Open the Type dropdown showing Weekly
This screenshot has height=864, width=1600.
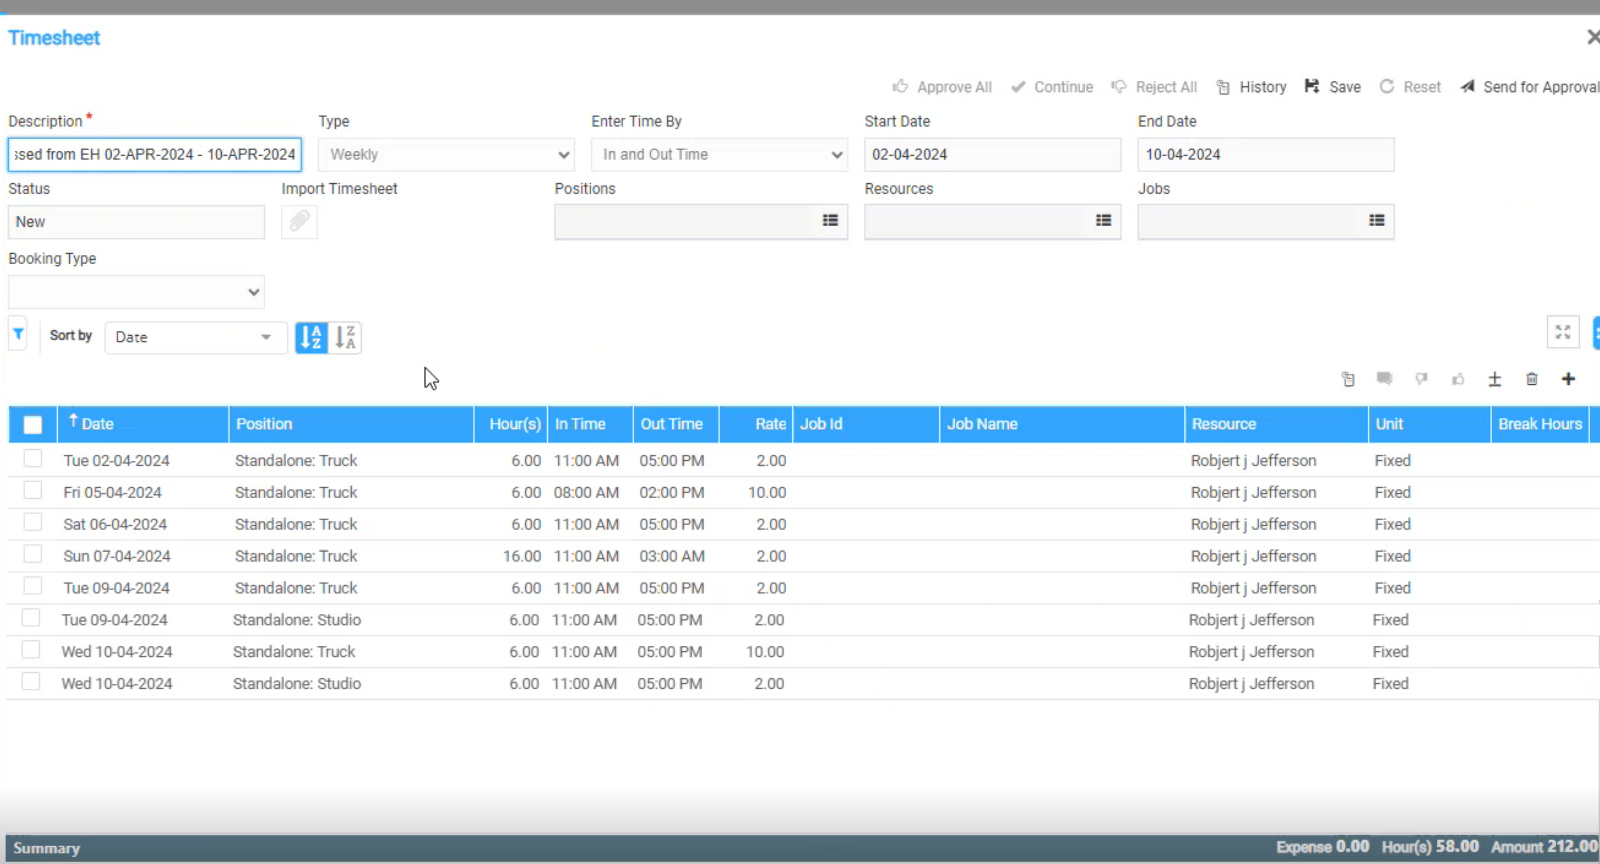[x=446, y=155]
